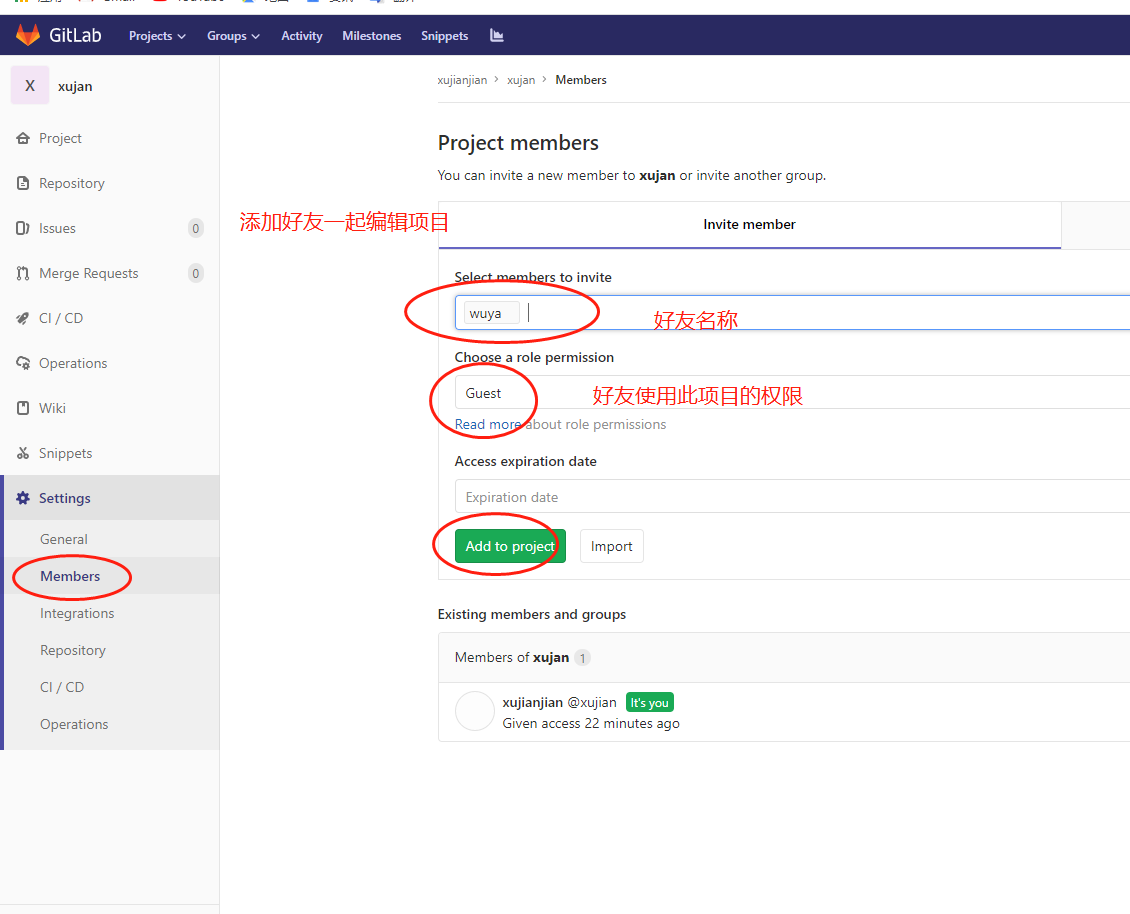This screenshot has height=914, width=1130.
Task: Click the Expiration date field
Action: coord(793,497)
